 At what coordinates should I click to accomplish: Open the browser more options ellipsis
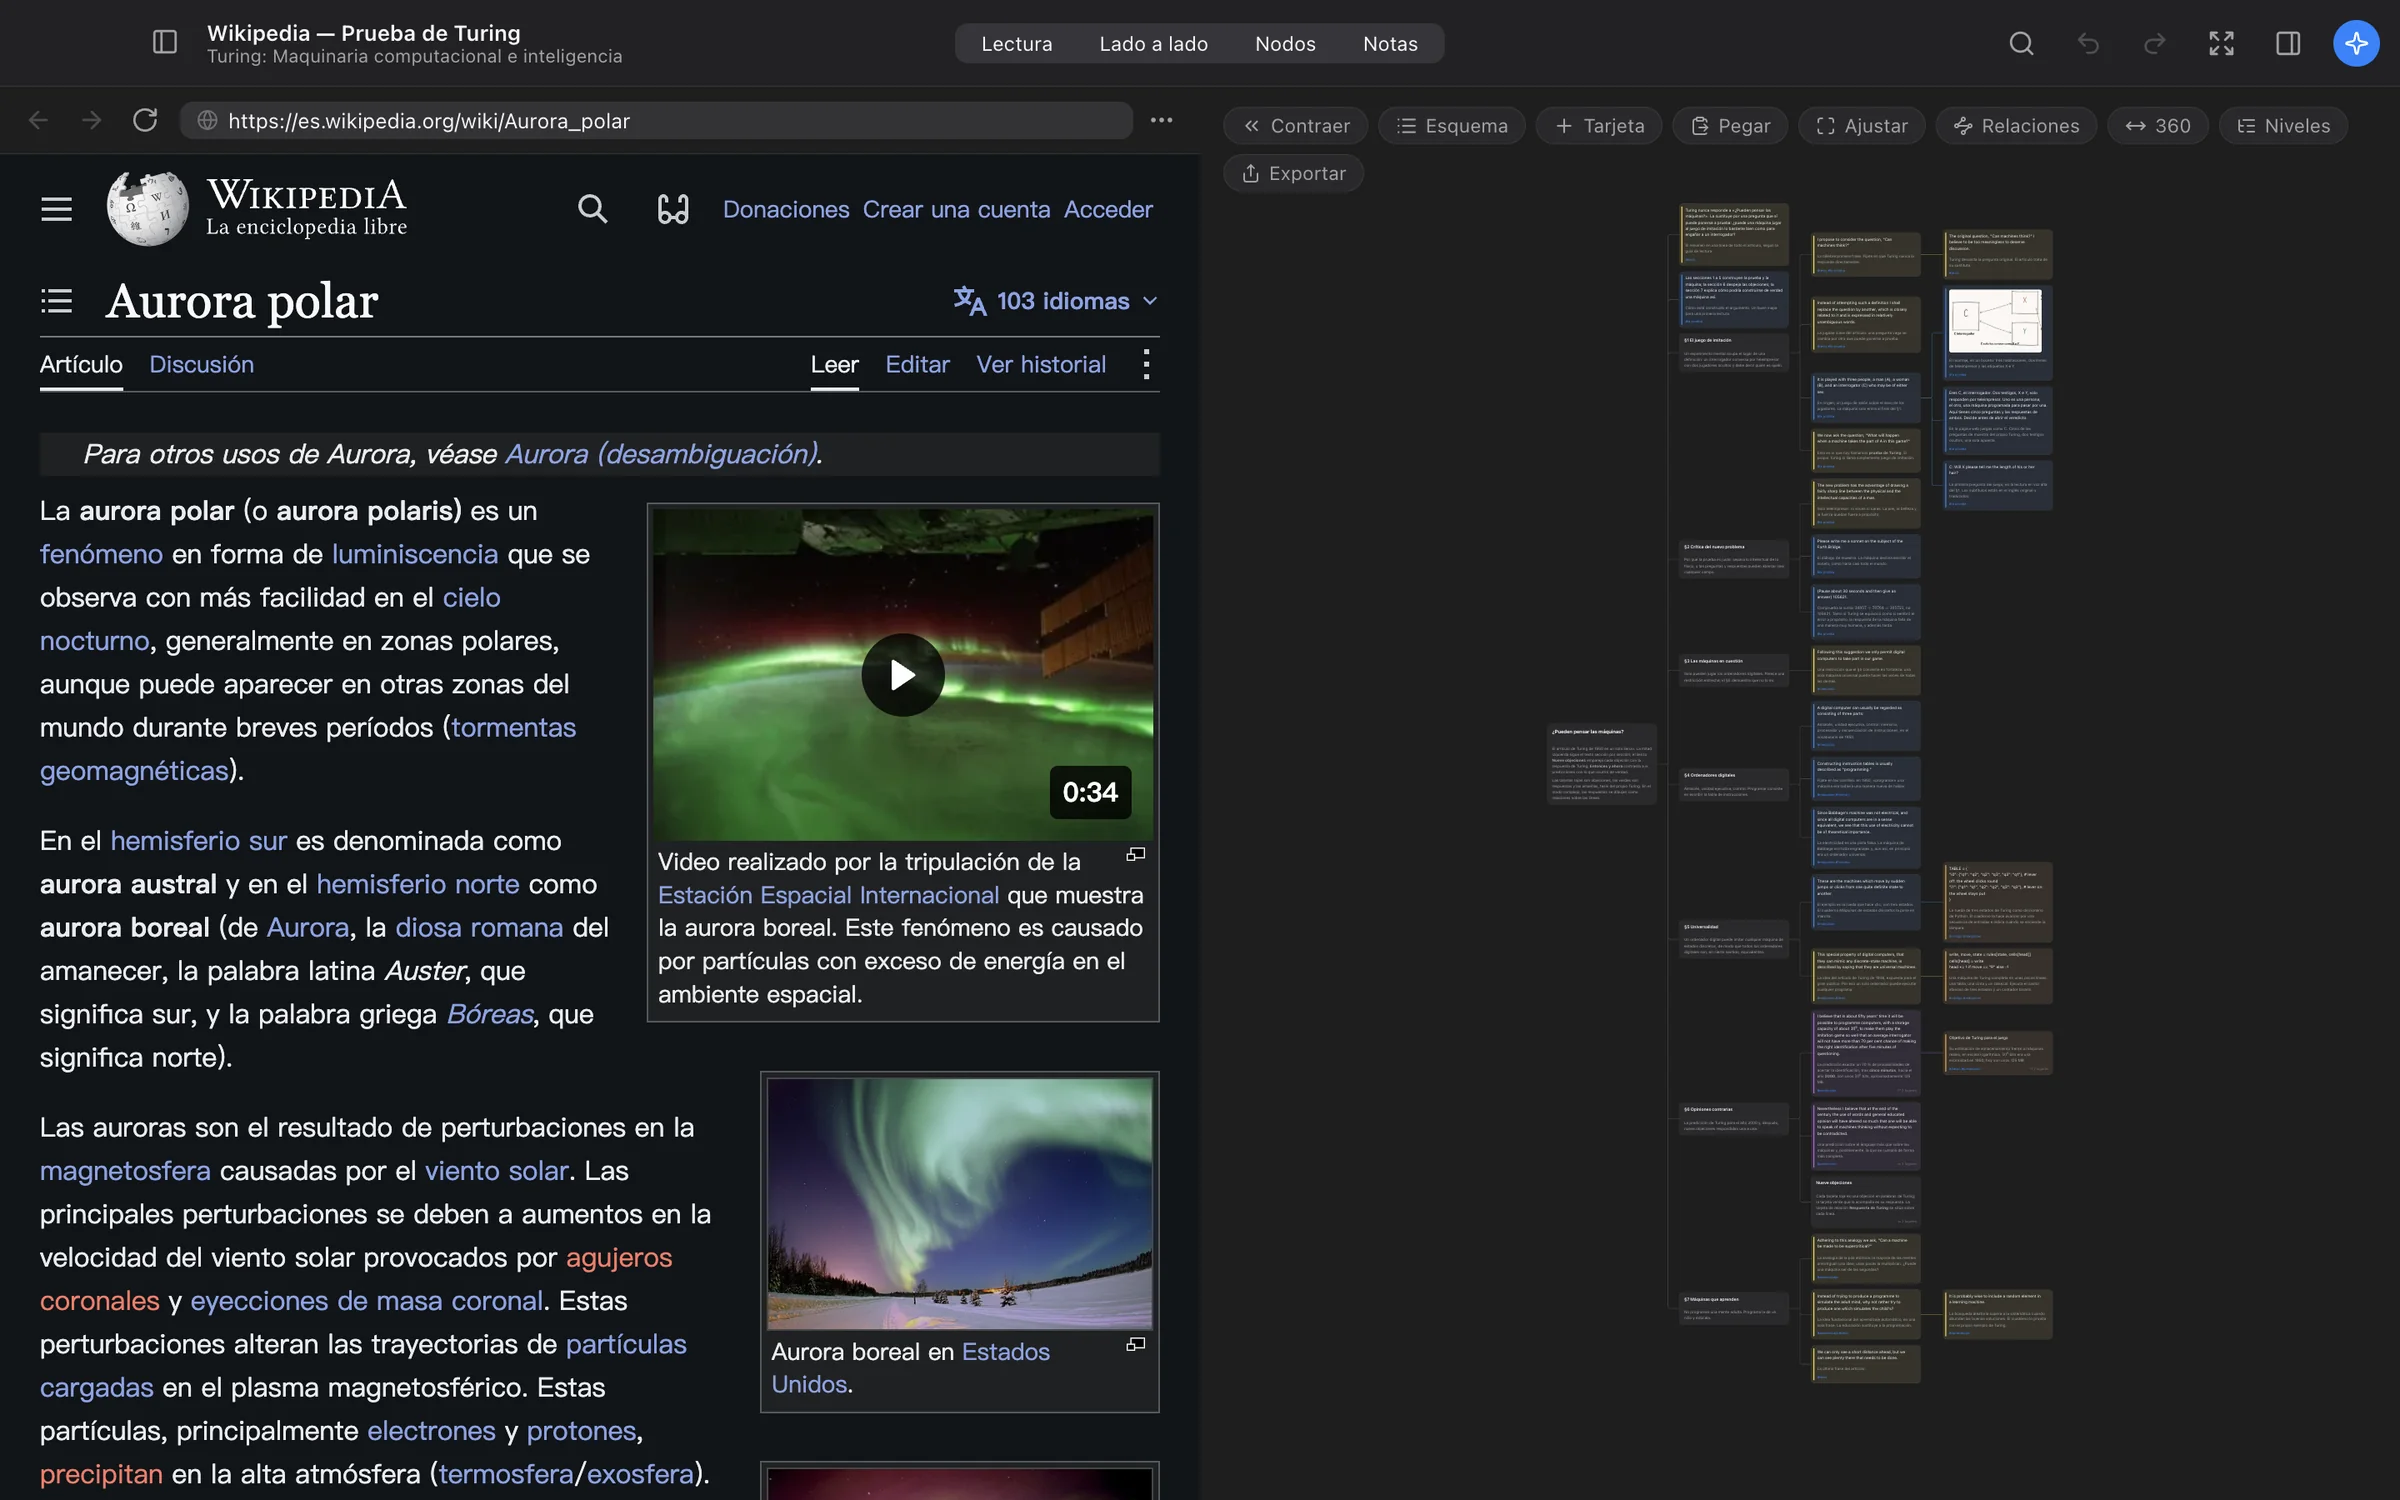(1161, 120)
